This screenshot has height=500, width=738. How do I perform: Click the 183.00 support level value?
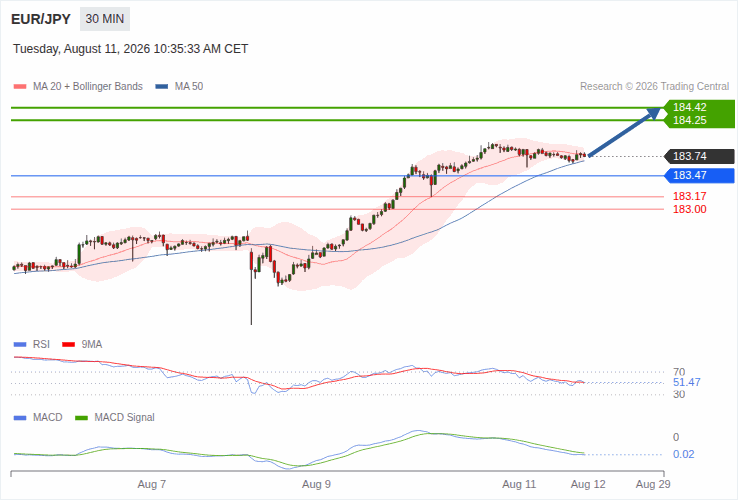coord(690,210)
